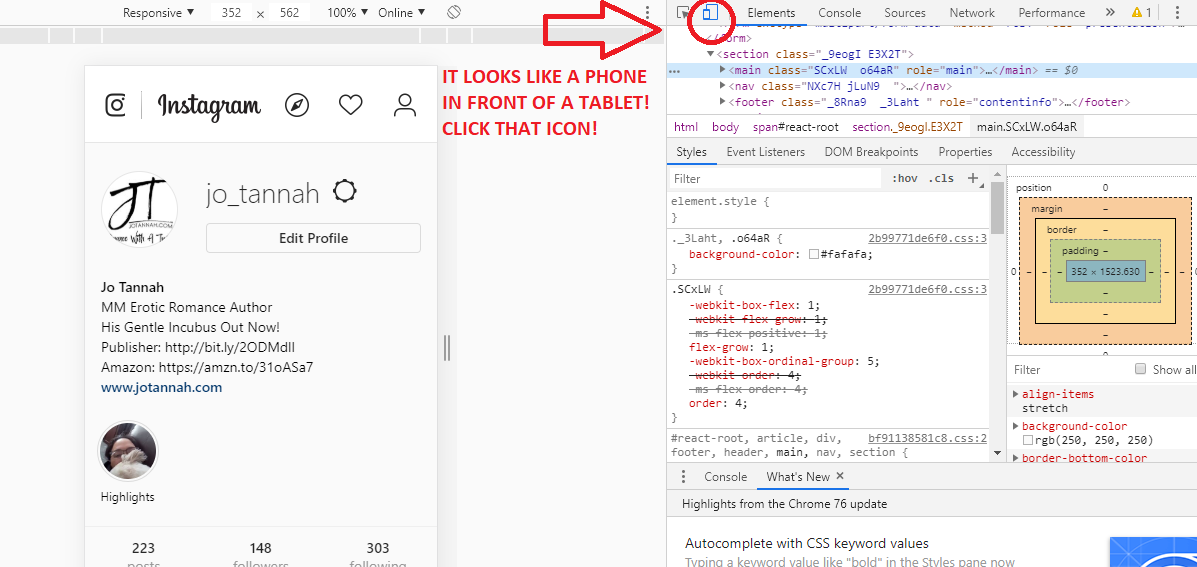
Task: Open the Instagram compass explore icon
Action: (297, 105)
